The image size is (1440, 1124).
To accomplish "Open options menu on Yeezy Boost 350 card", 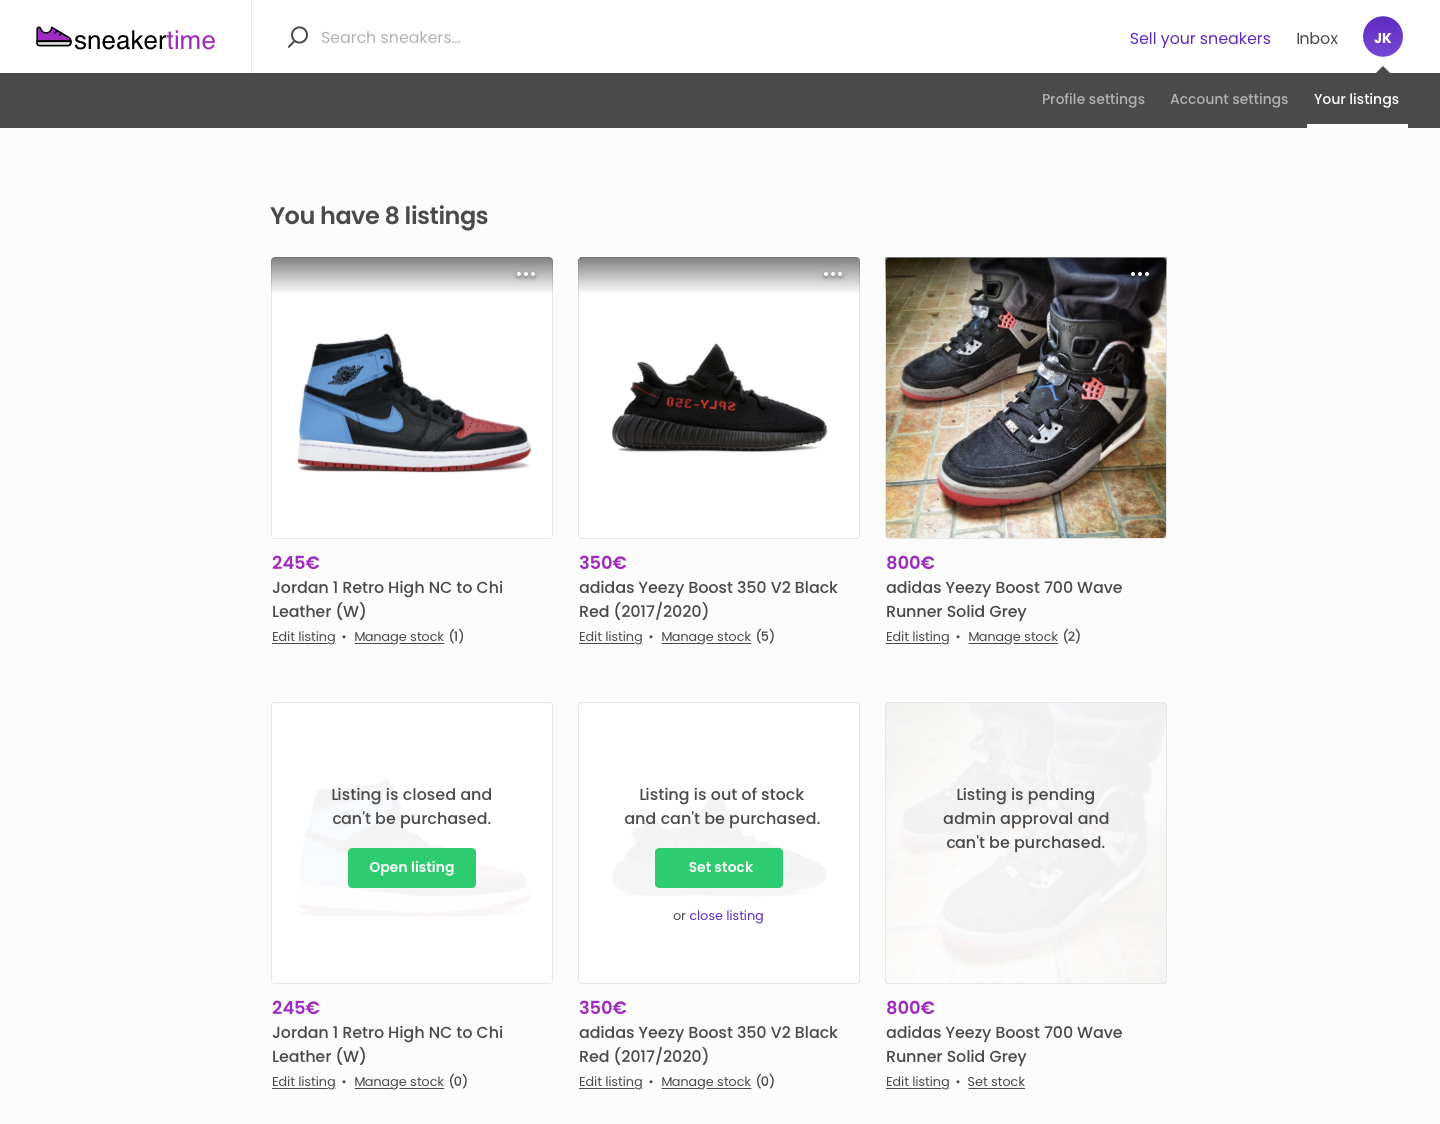I will [835, 274].
